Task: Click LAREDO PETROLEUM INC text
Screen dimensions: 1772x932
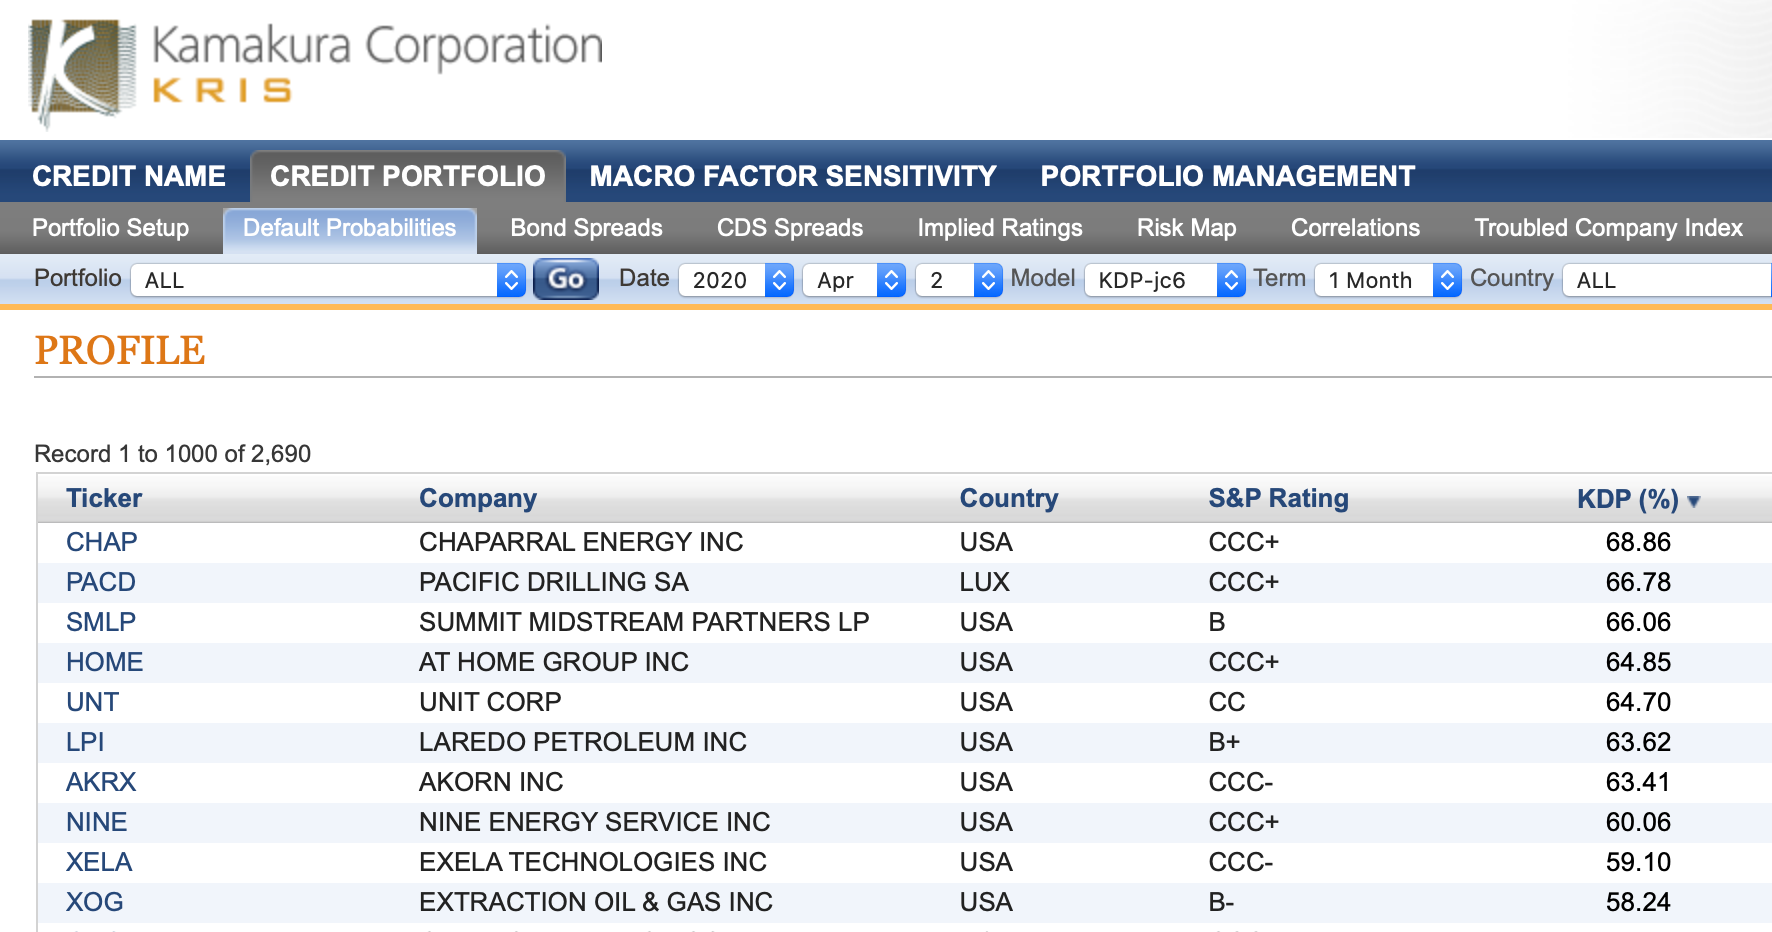Action: click(583, 742)
